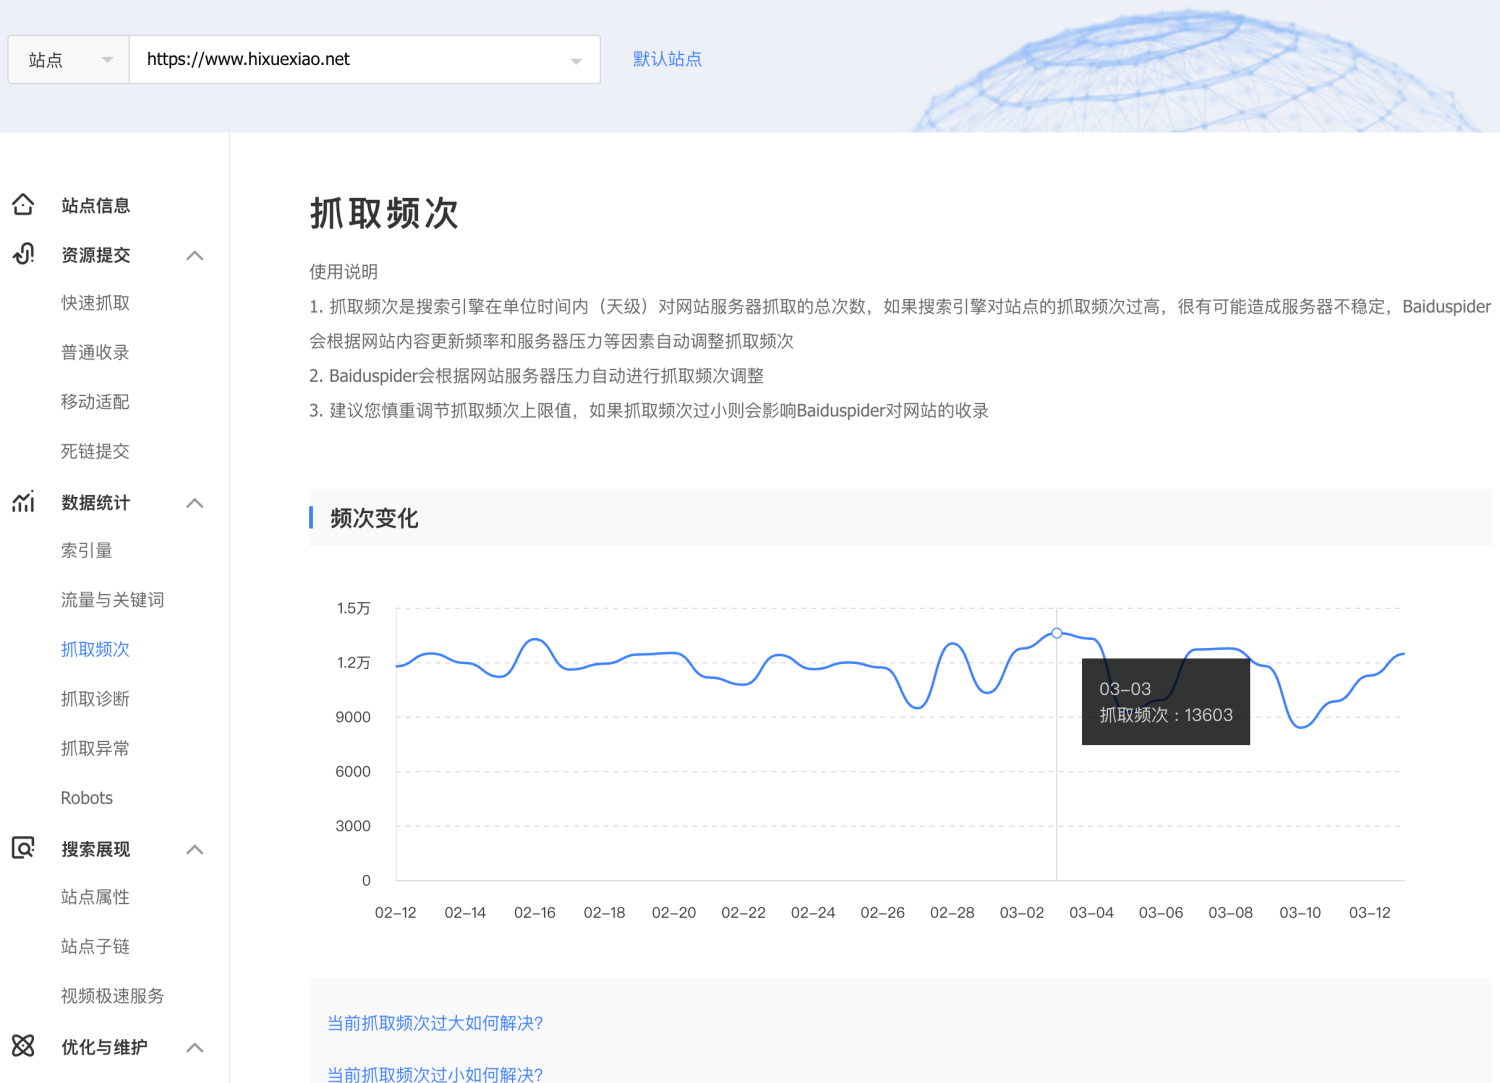Open 站点属性 menu item
1500x1083 pixels.
tap(95, 897)
